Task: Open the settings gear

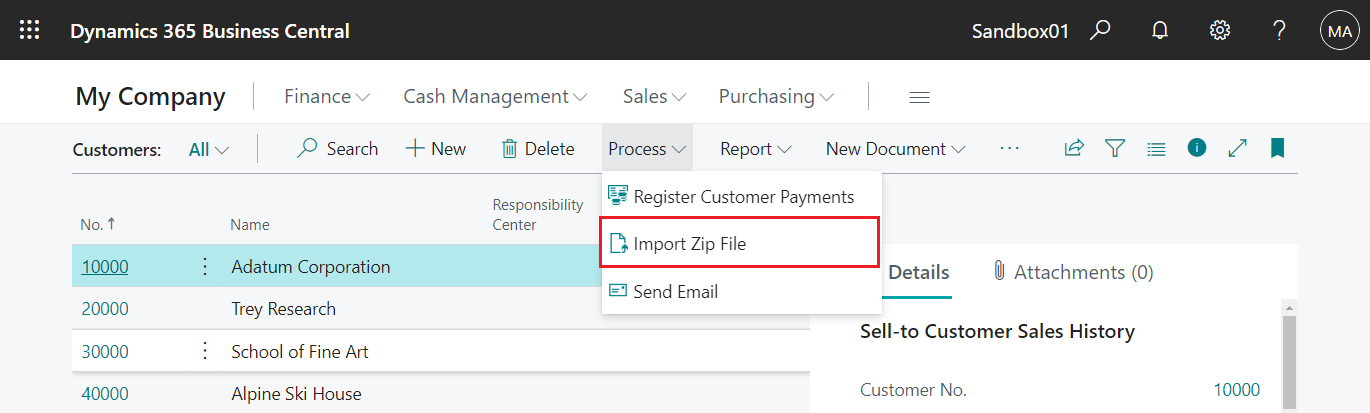Action: point(1220,30)
